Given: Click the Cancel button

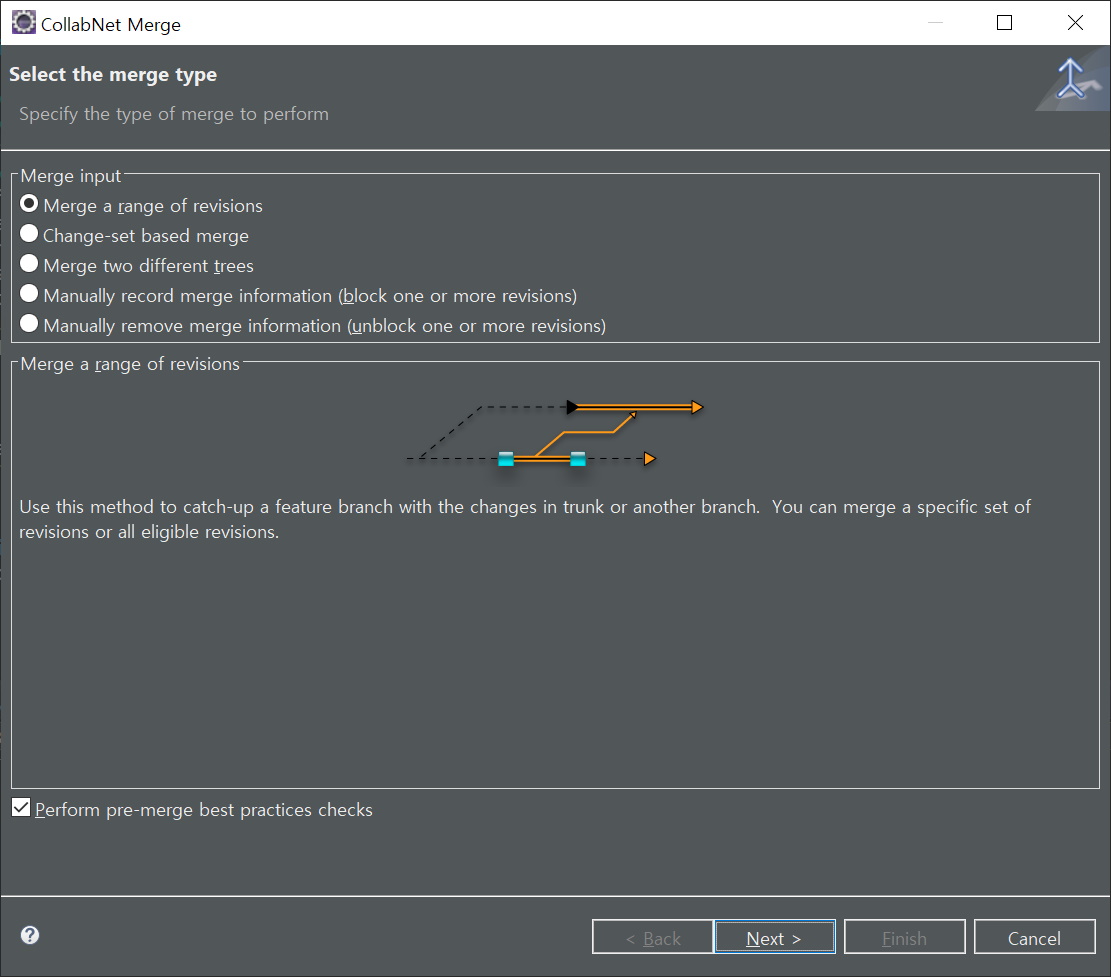Looking at the screenshot, I should coord(1034,937).
